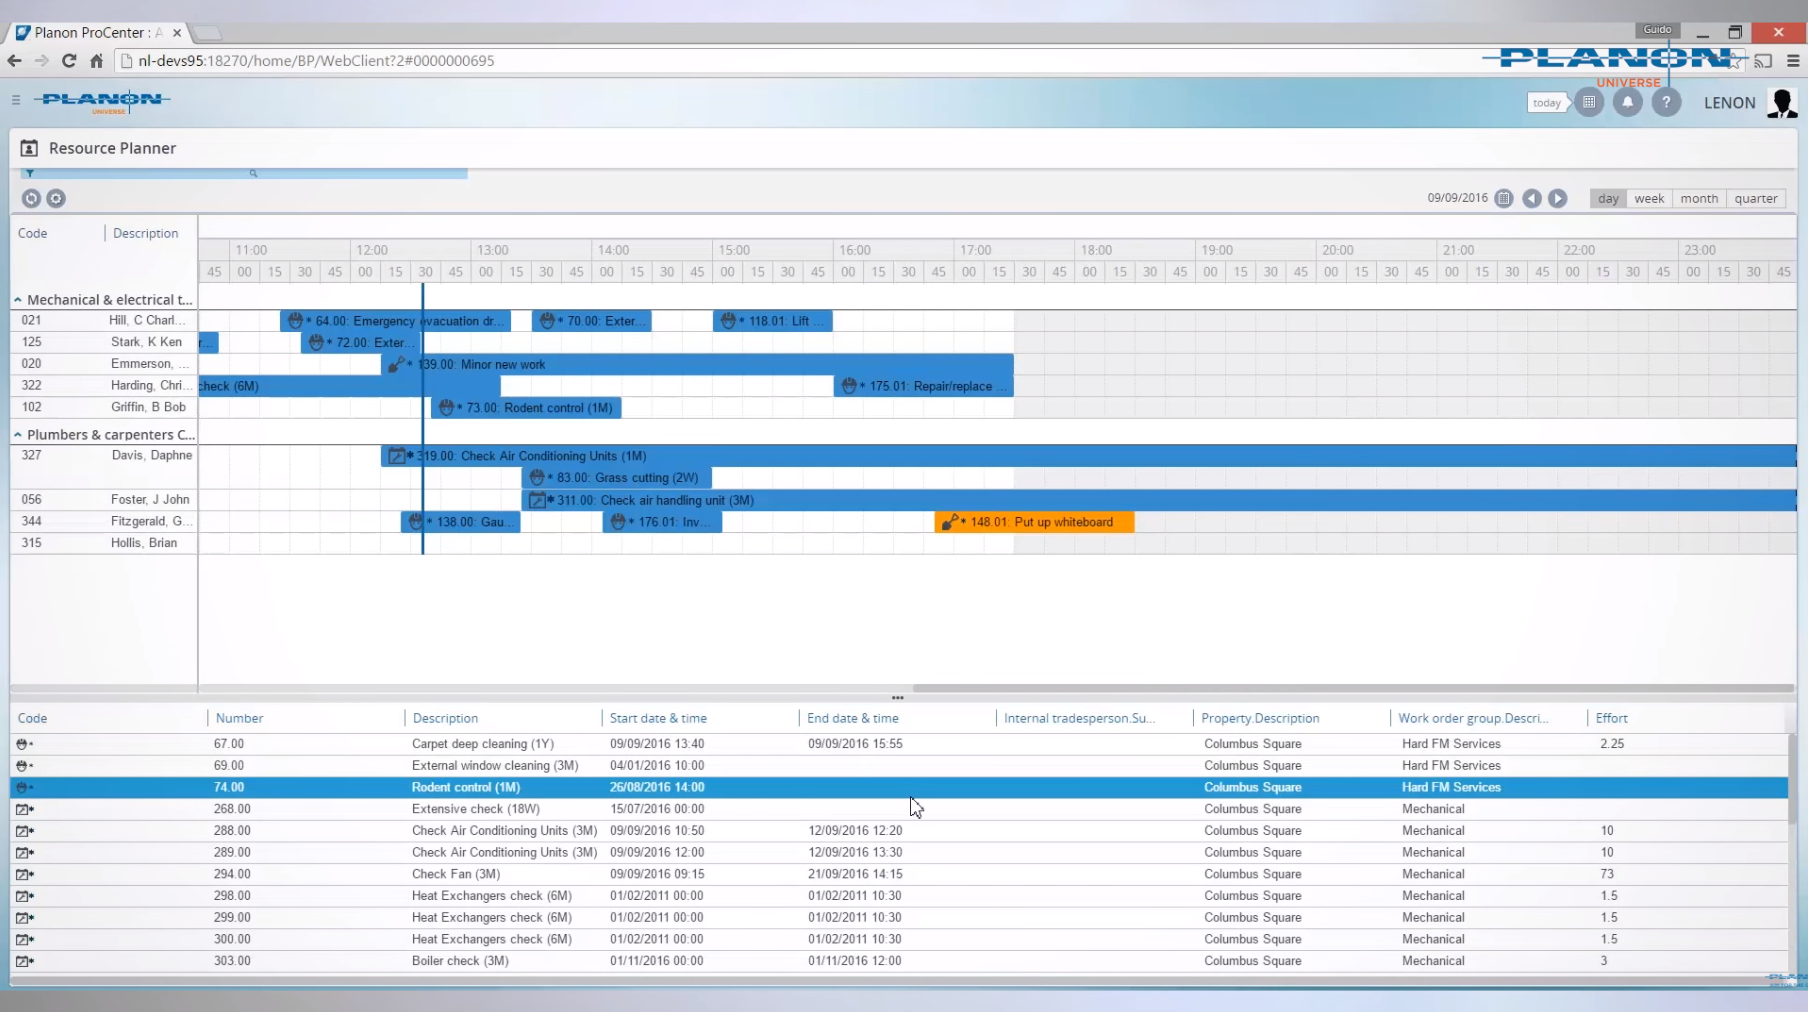Image resolution: width=1808 pixels, height=1012 pixels.
Task: Click the Resource Planner calendar icon
Action: [29, 148]
